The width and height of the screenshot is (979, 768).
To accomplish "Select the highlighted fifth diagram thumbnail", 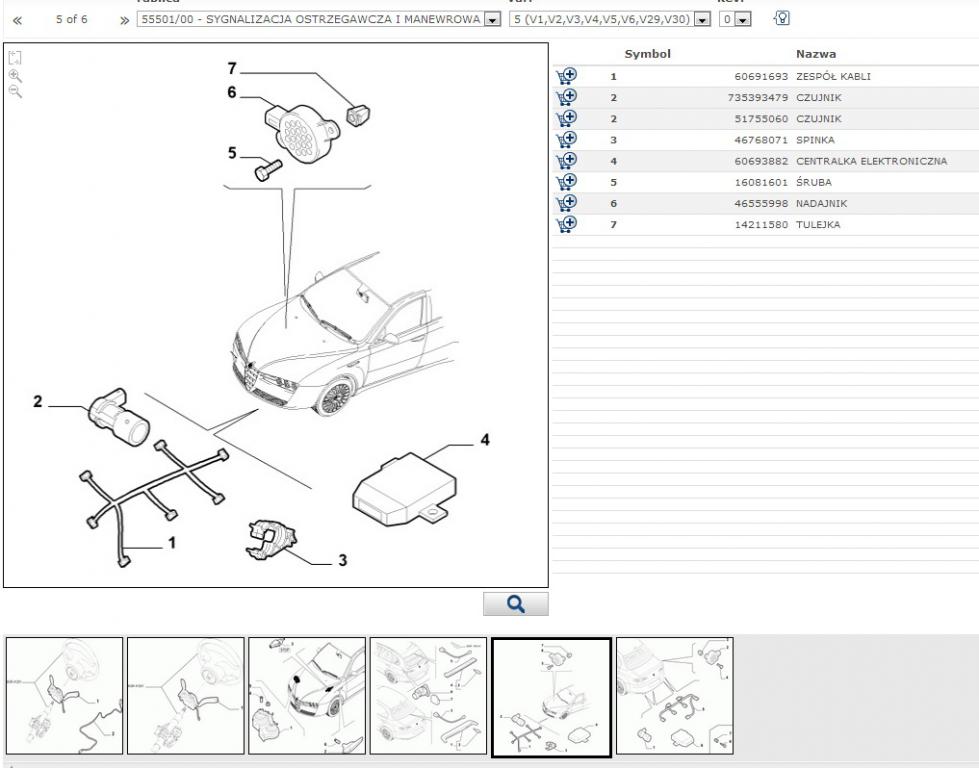I will tap(551, 697).
